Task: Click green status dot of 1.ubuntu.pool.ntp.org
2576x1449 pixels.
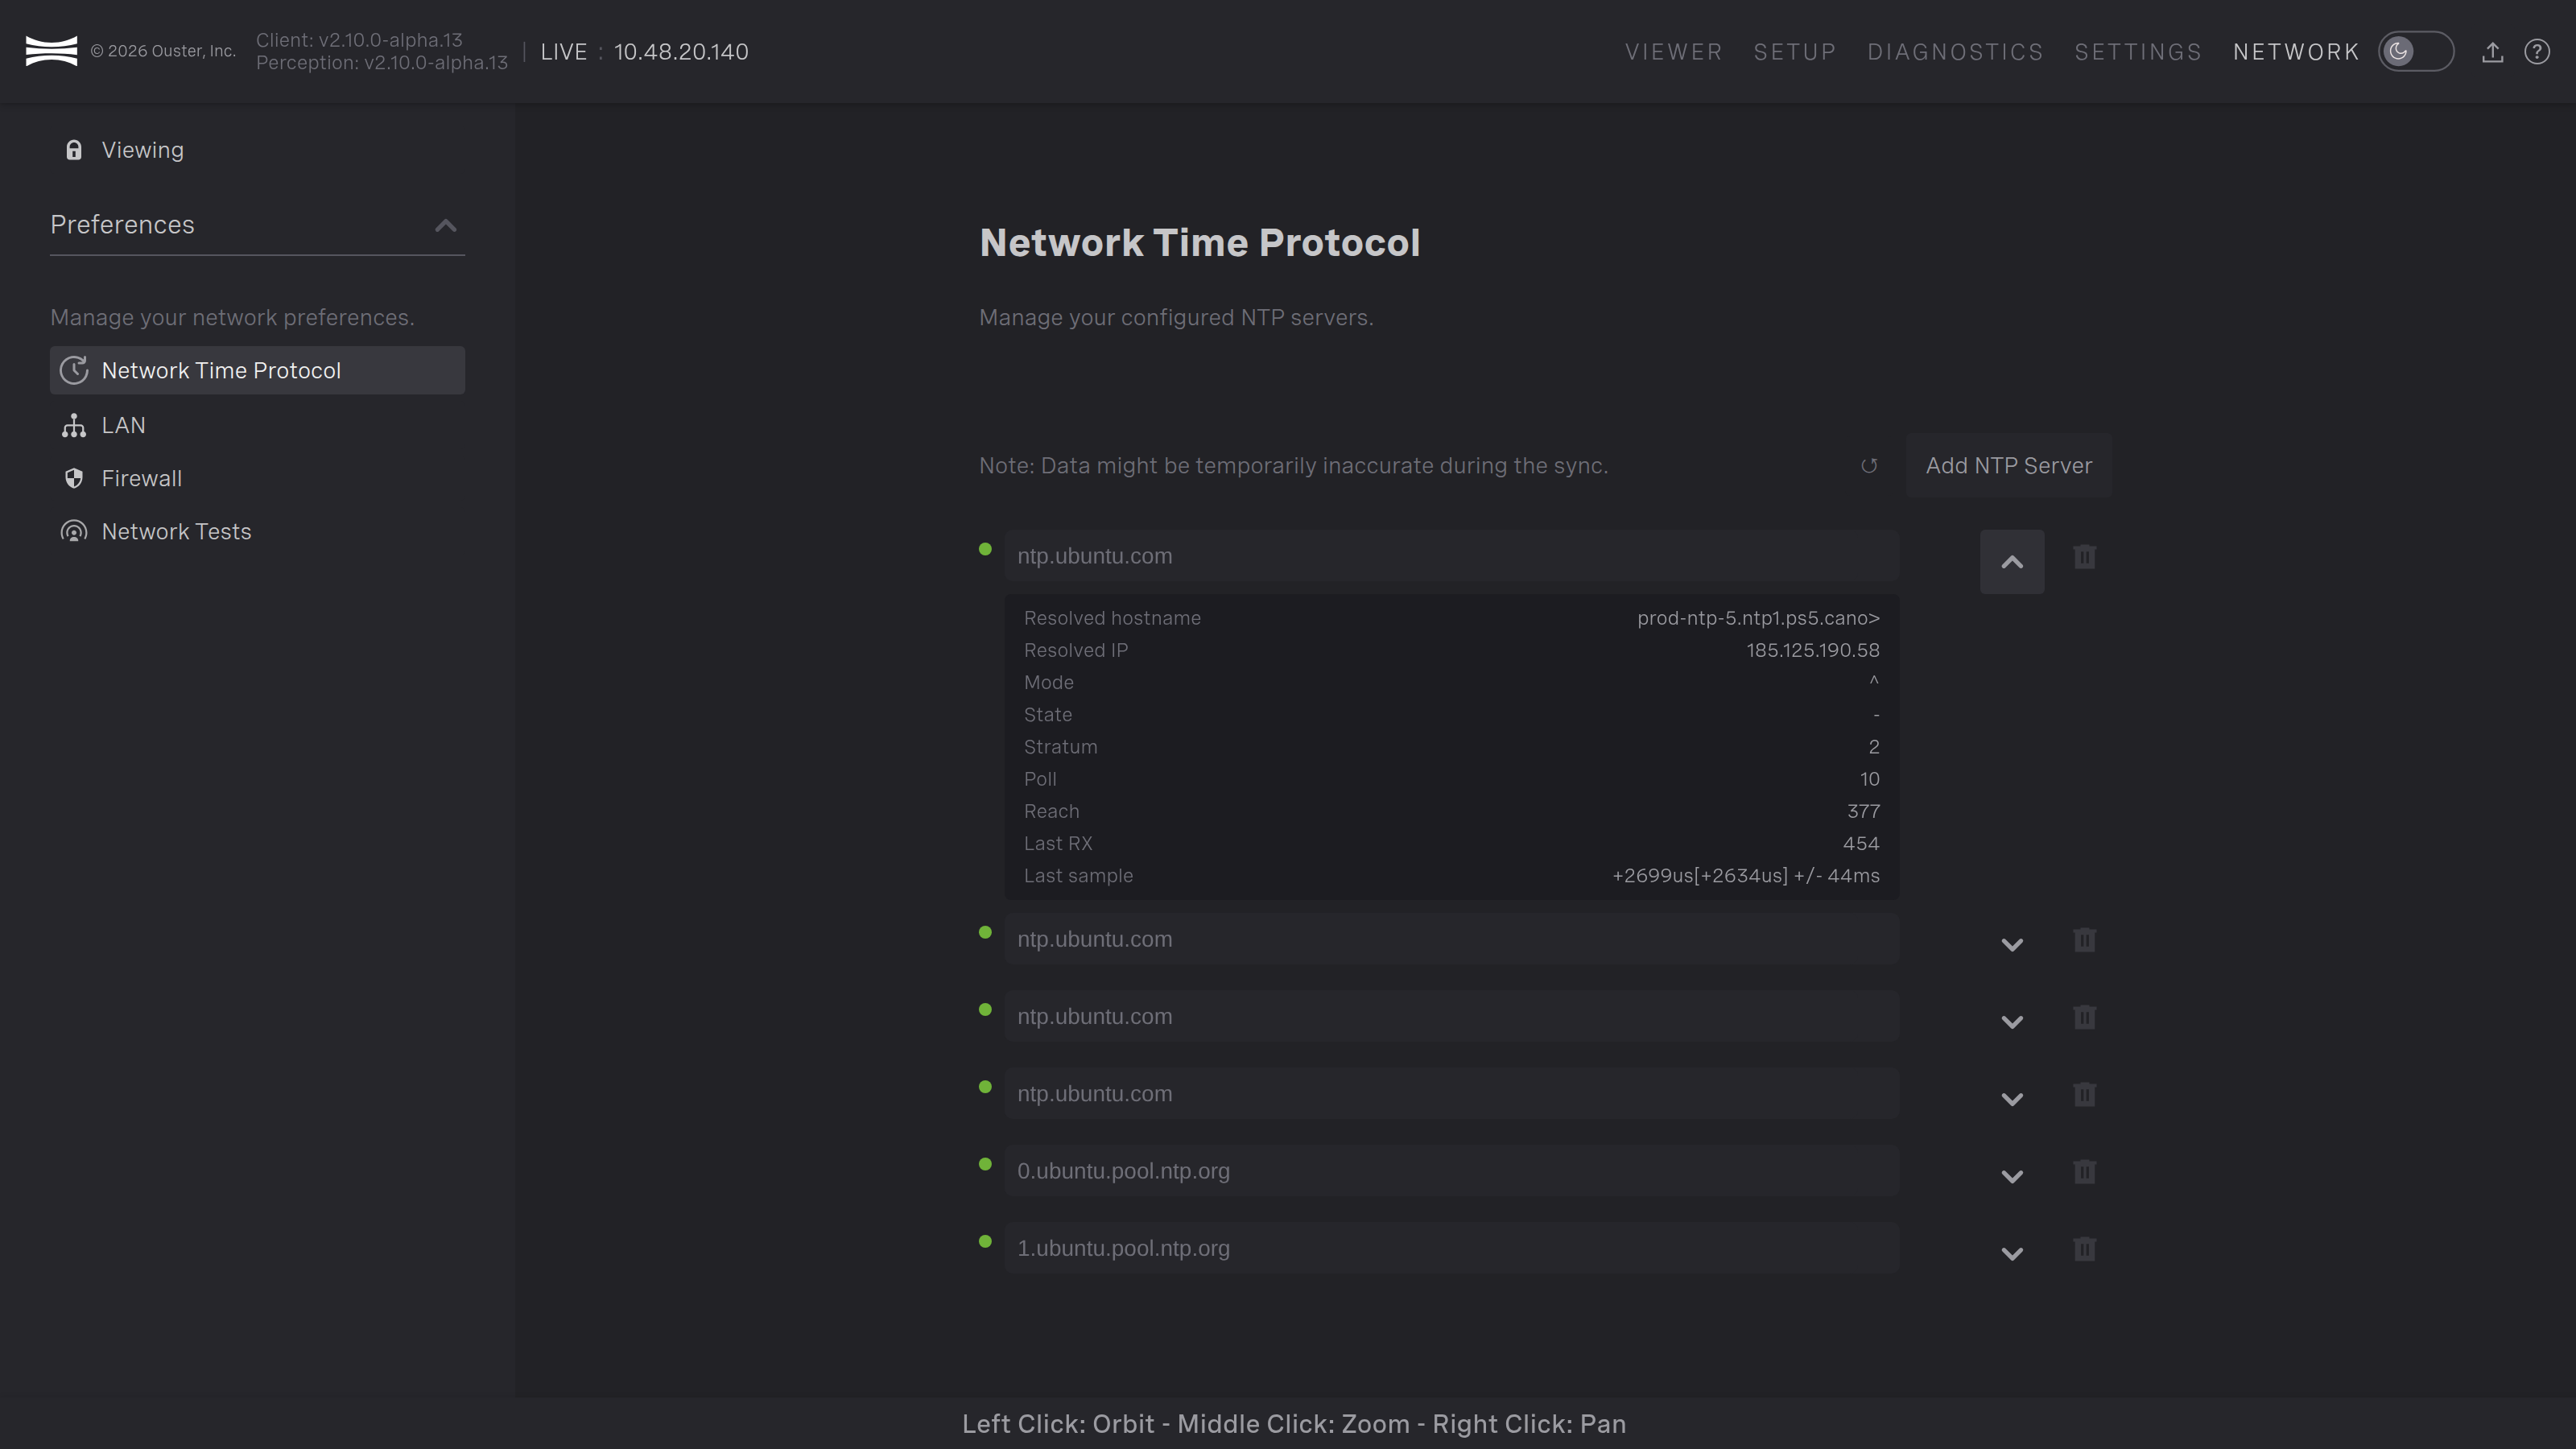Action: (985, 1241)
